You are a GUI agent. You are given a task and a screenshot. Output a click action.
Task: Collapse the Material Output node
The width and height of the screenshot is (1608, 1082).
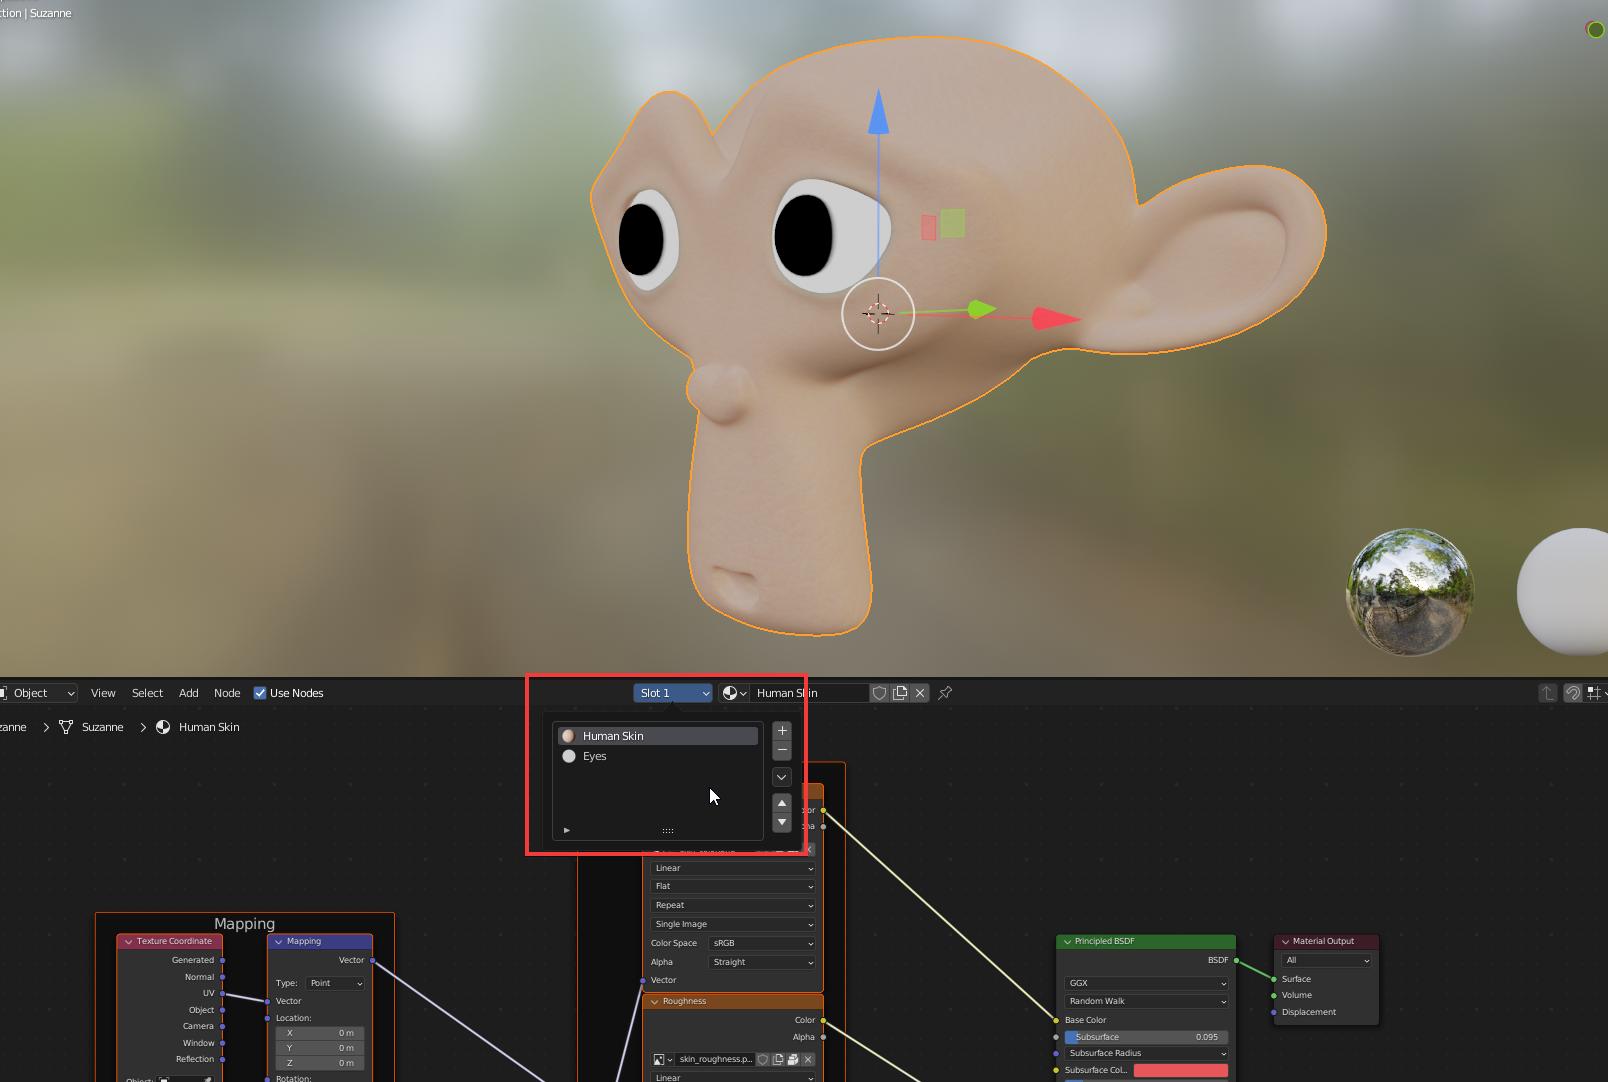(x=1285, y=941)
